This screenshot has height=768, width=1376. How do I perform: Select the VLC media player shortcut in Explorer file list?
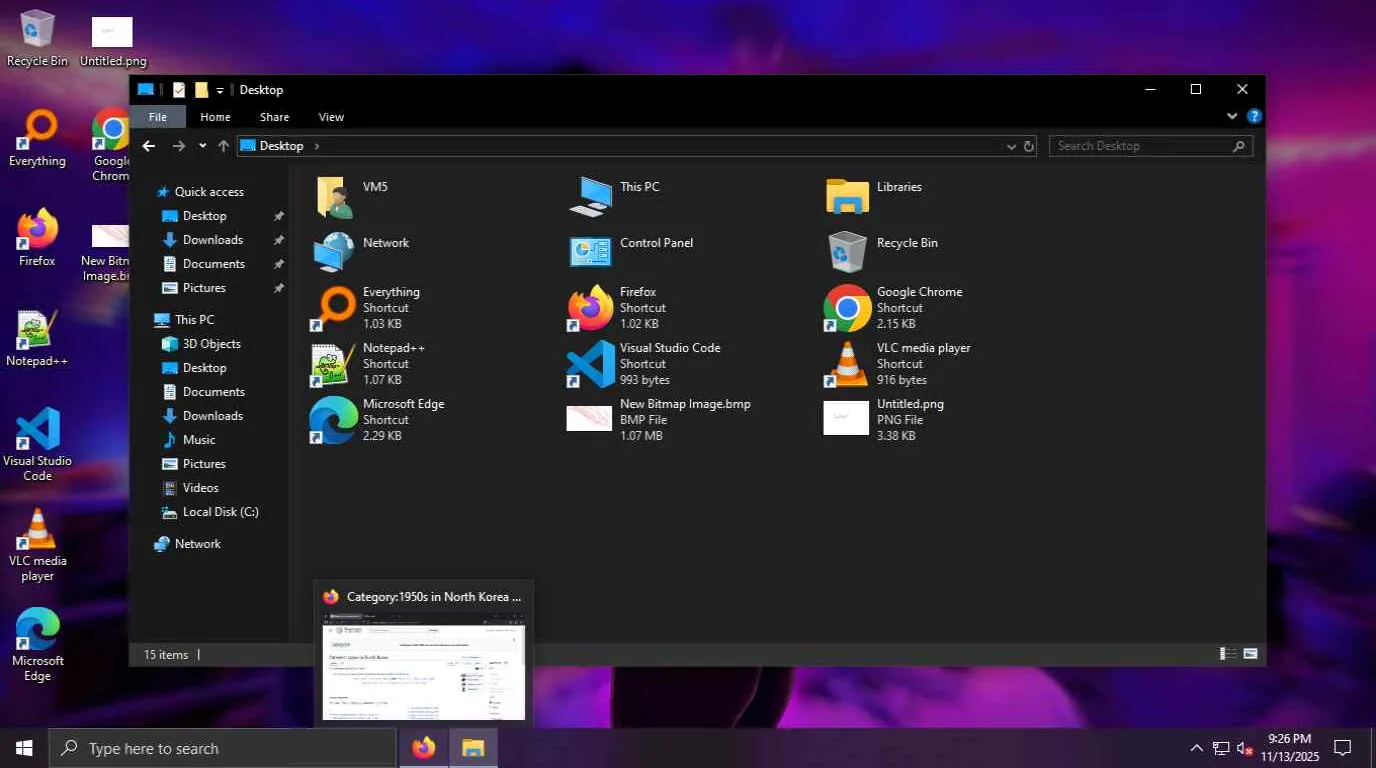pyautogui.click(x=897, y=364)
